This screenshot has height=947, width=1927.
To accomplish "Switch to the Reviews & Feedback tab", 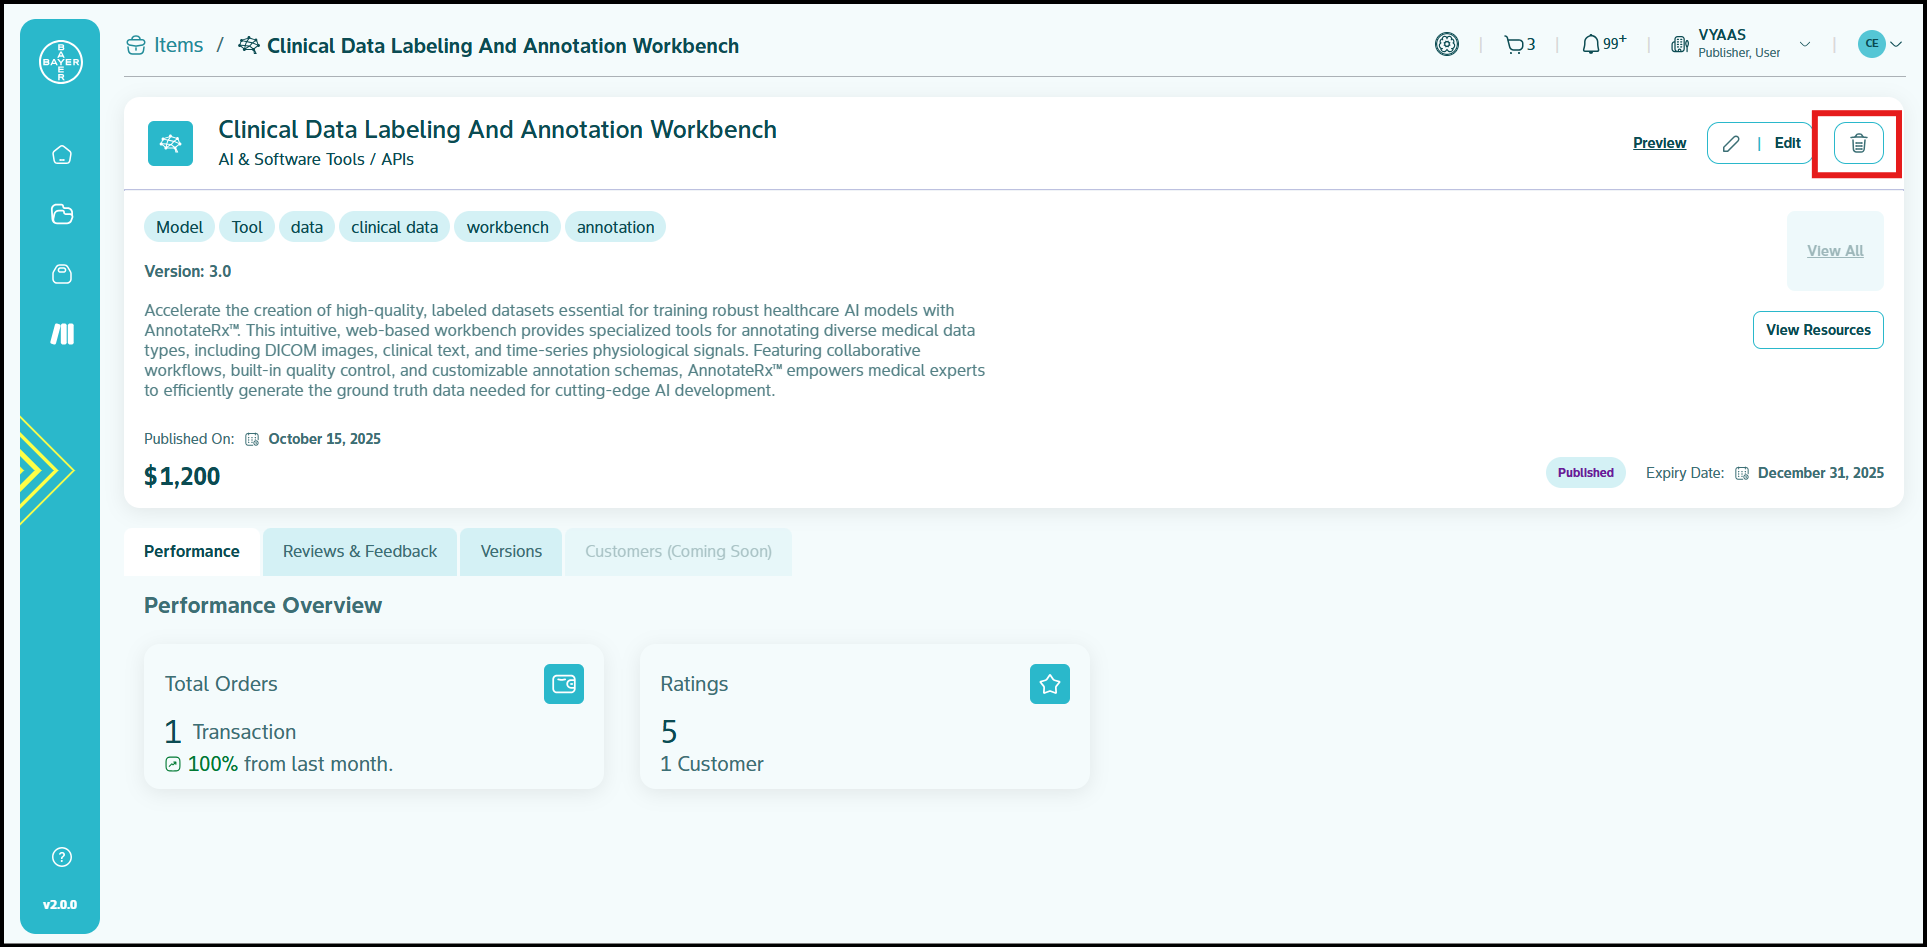I will pyautogui.click(x=360, y=552).
